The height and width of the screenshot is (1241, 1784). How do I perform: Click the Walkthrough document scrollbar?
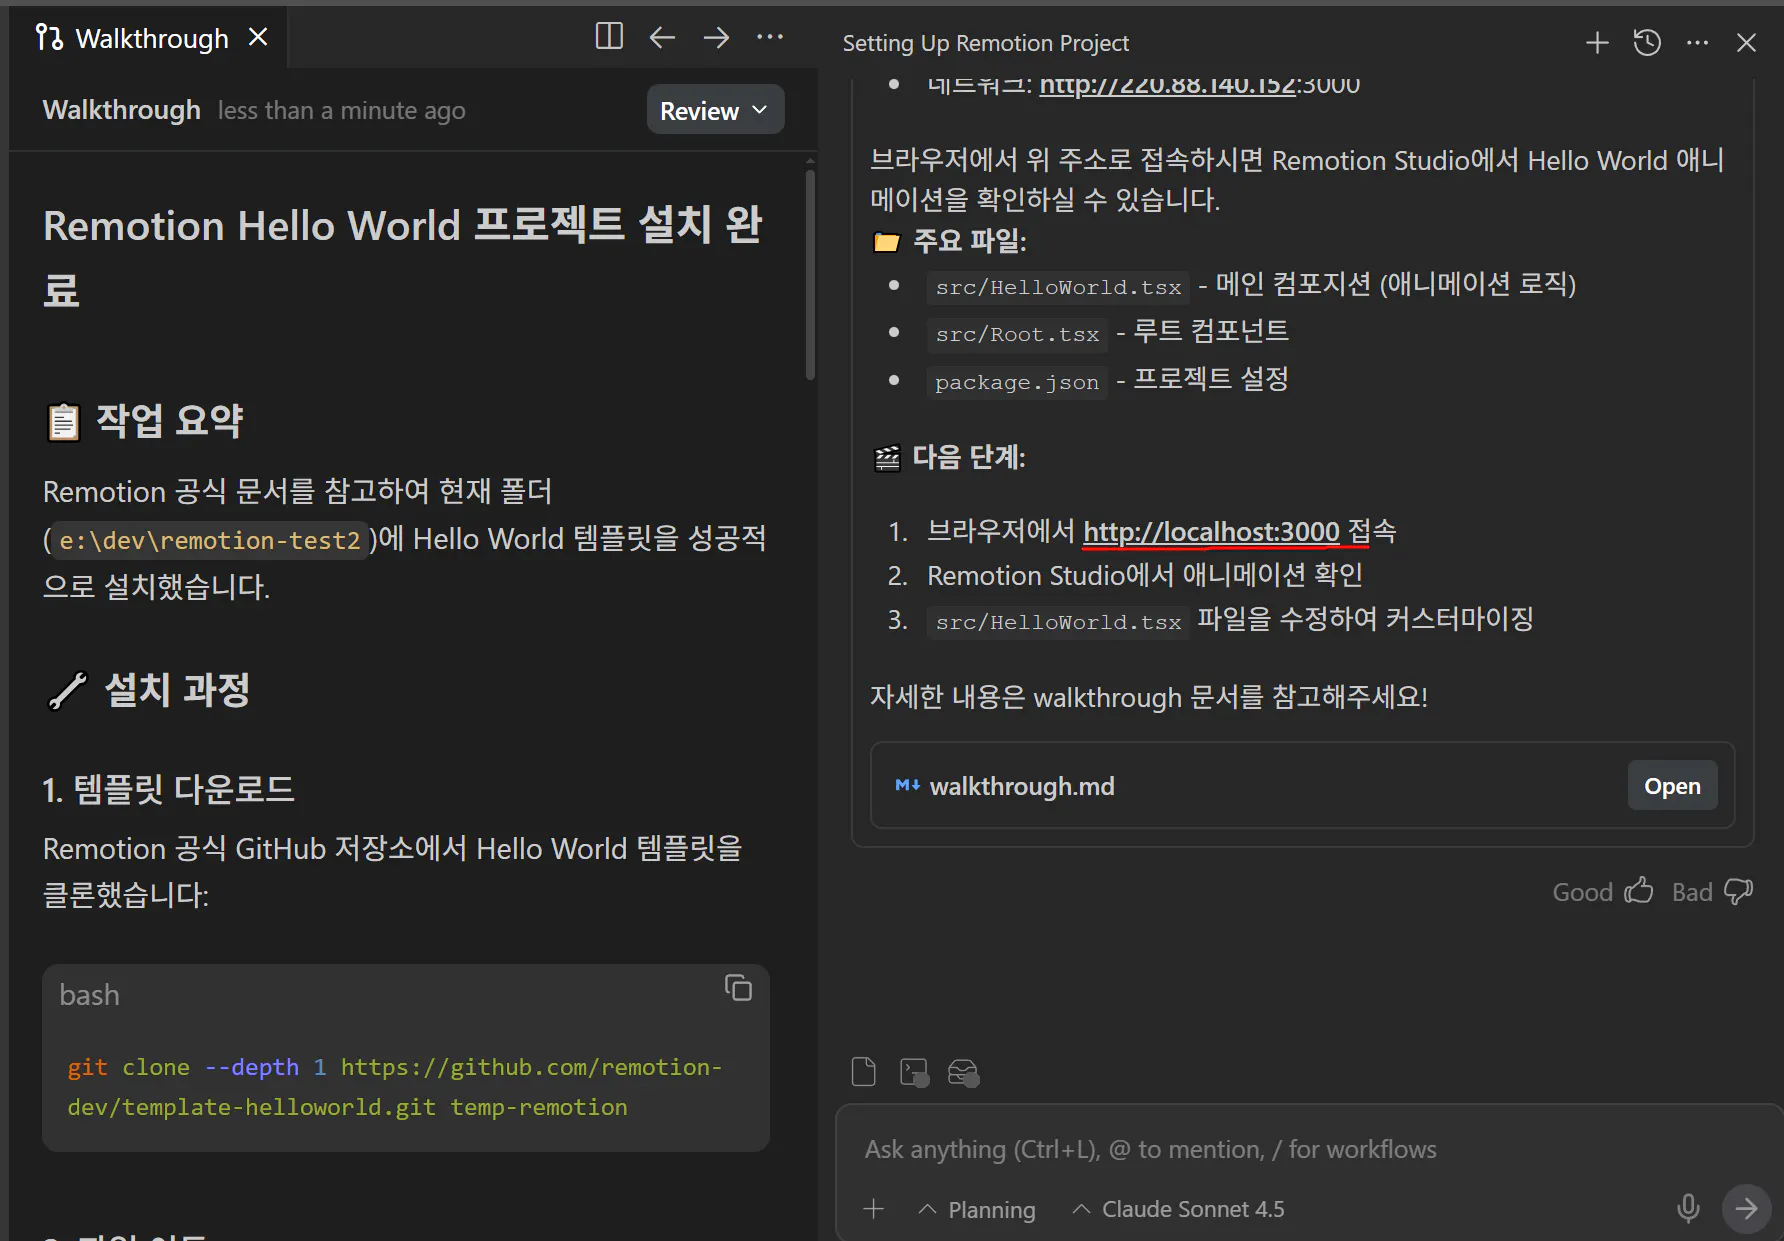click(810, 275)
